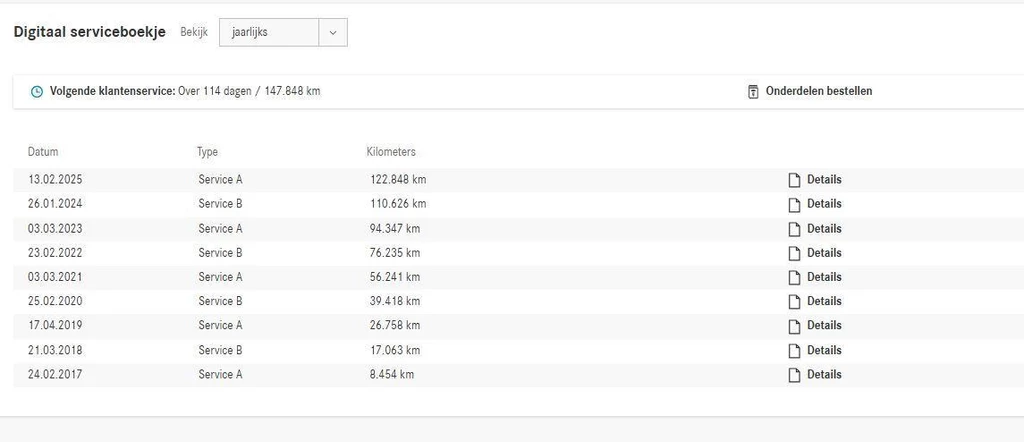Click the document icon for 26.01.2024 service

[x=794, y=204]
